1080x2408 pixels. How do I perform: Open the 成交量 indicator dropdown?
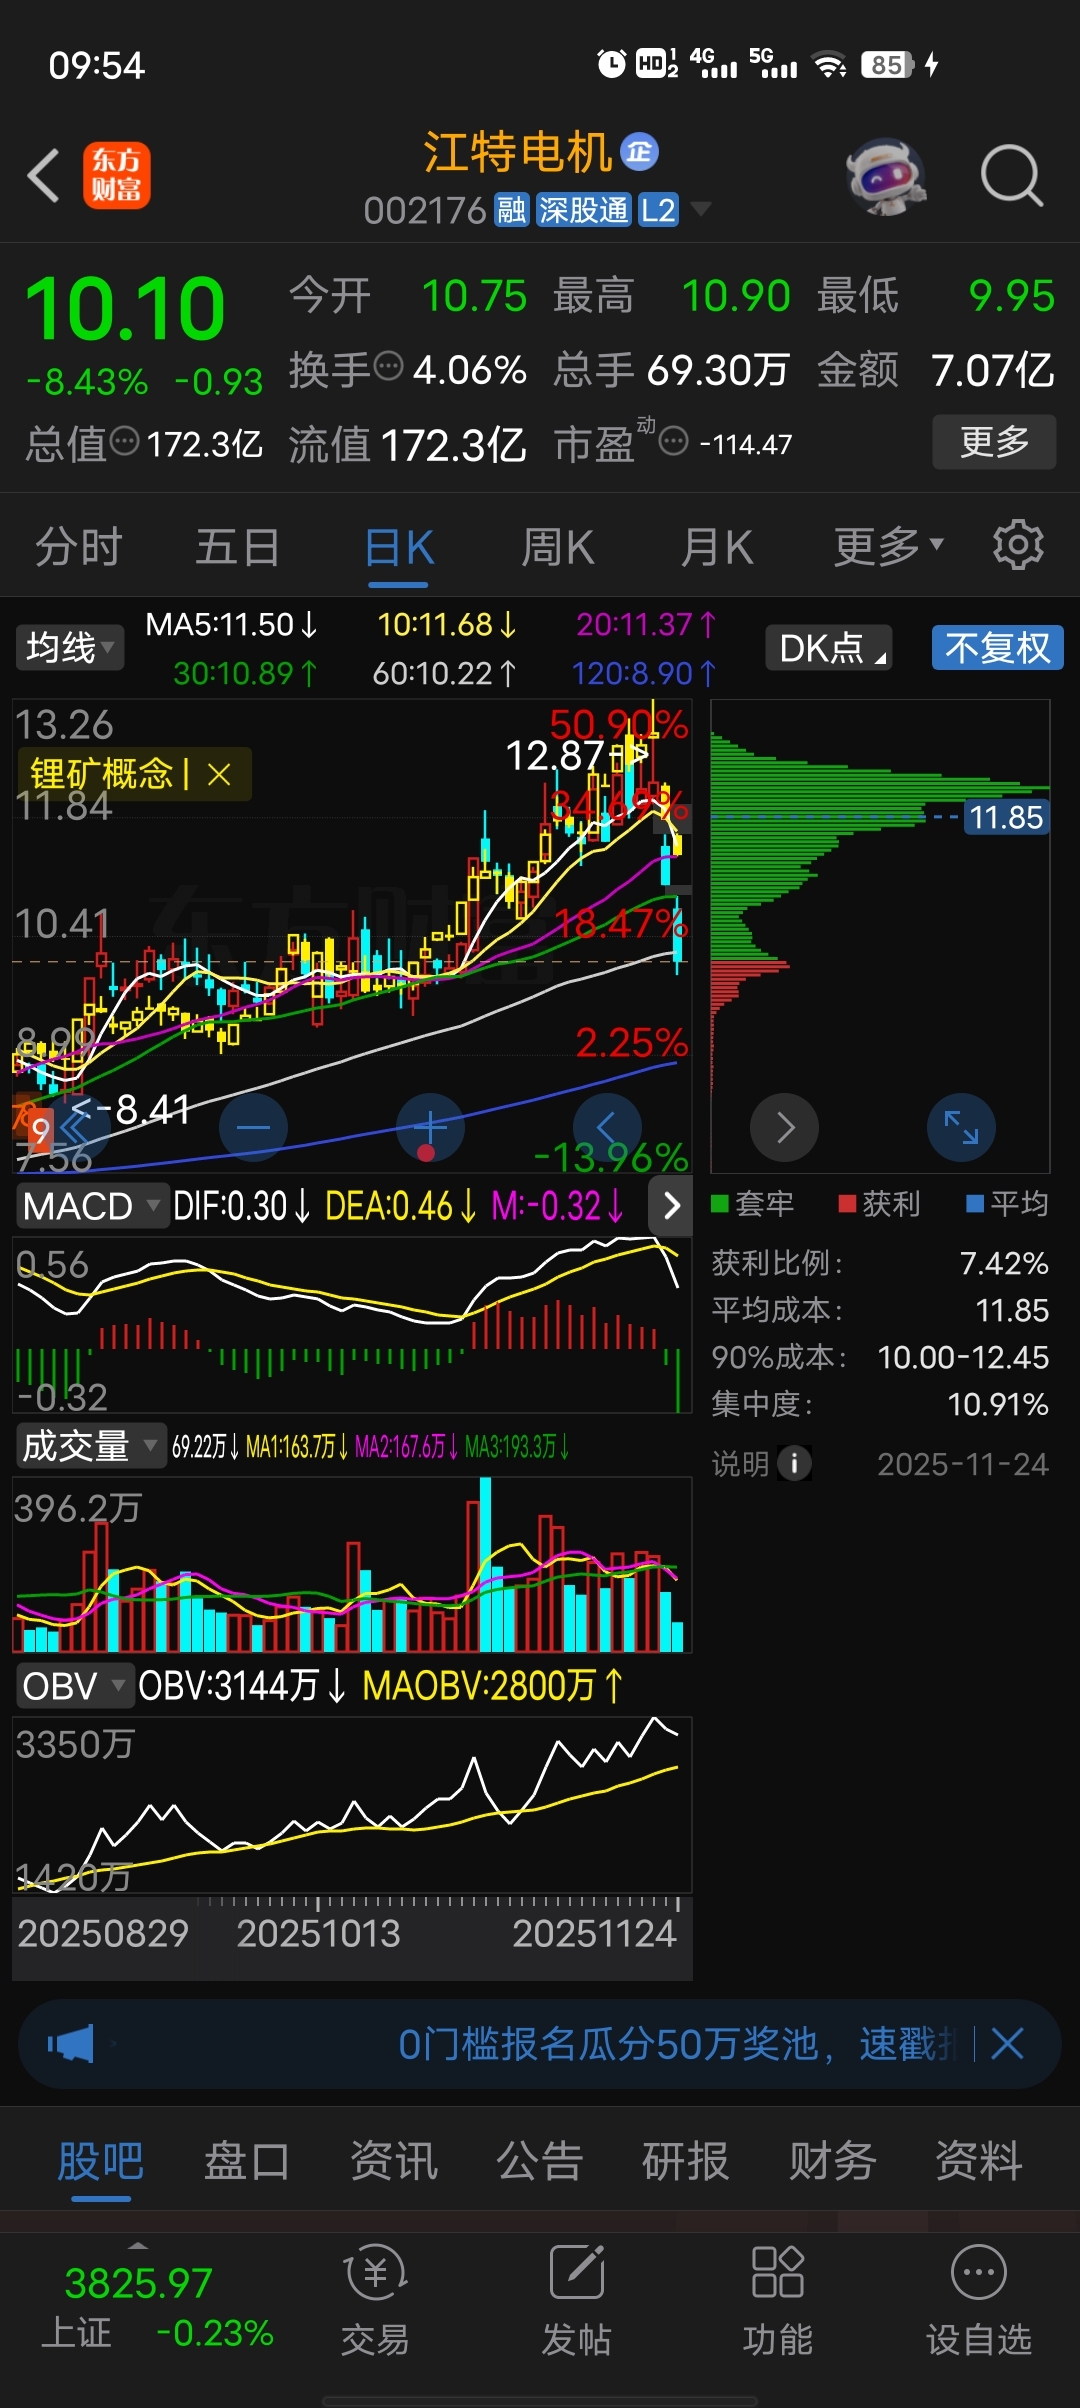point(90,1446)
